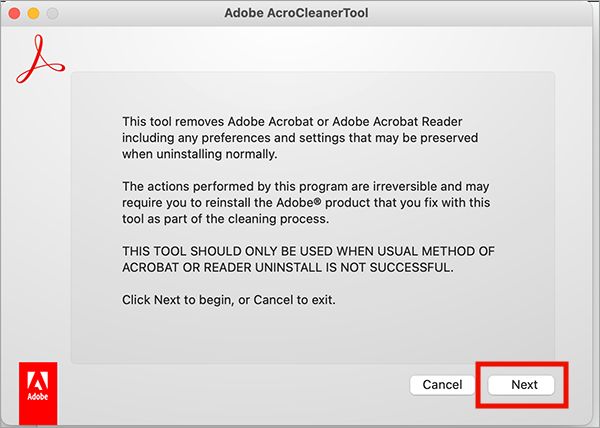Click the grayed-out zoom window button
Screen dimensions: 600x428
50,13
